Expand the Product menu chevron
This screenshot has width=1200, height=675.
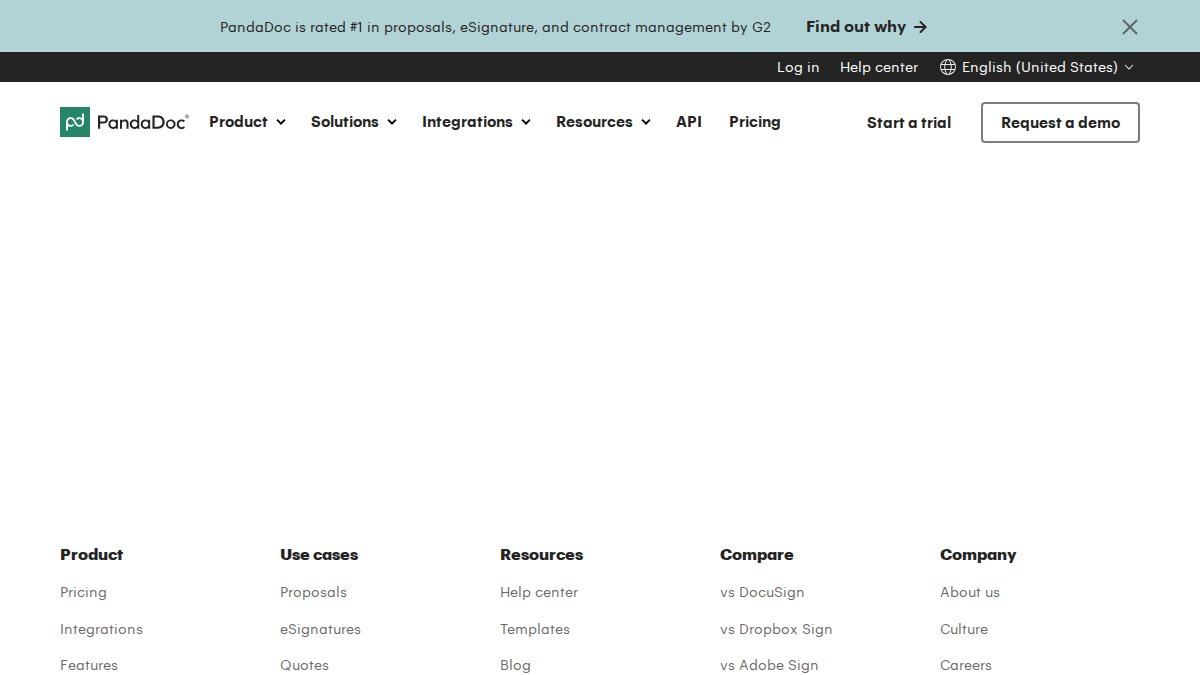(x=281, y=122)
